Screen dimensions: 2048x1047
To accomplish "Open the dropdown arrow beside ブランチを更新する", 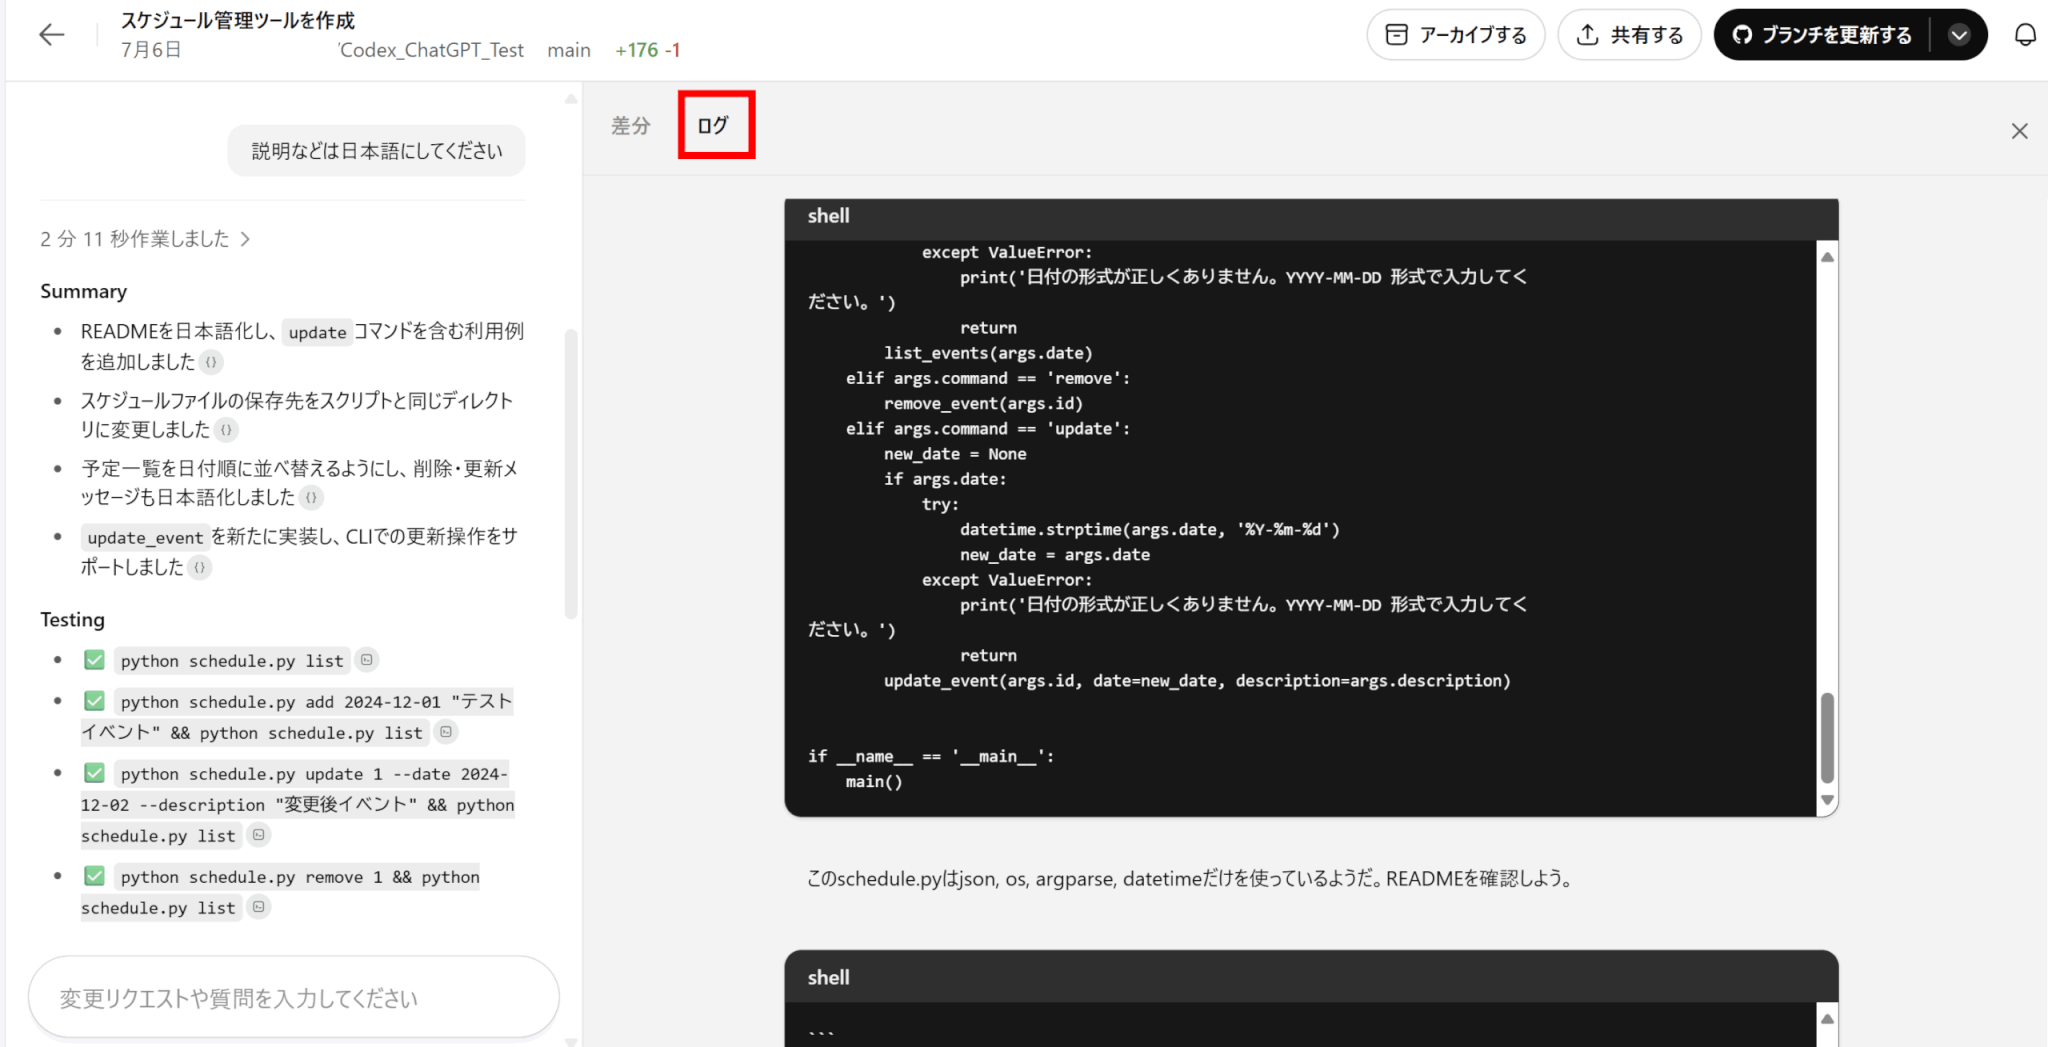I will 1959,35.
